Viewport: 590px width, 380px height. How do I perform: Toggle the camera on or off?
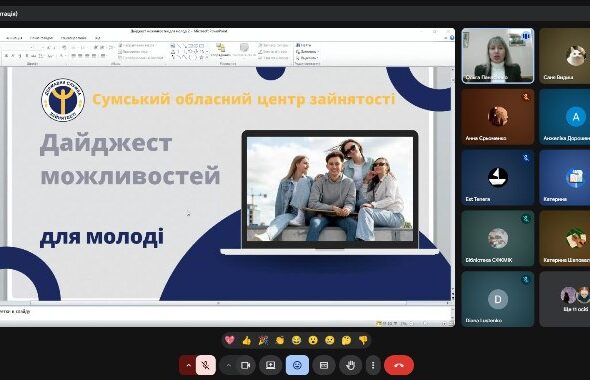[x=246, y=365]
